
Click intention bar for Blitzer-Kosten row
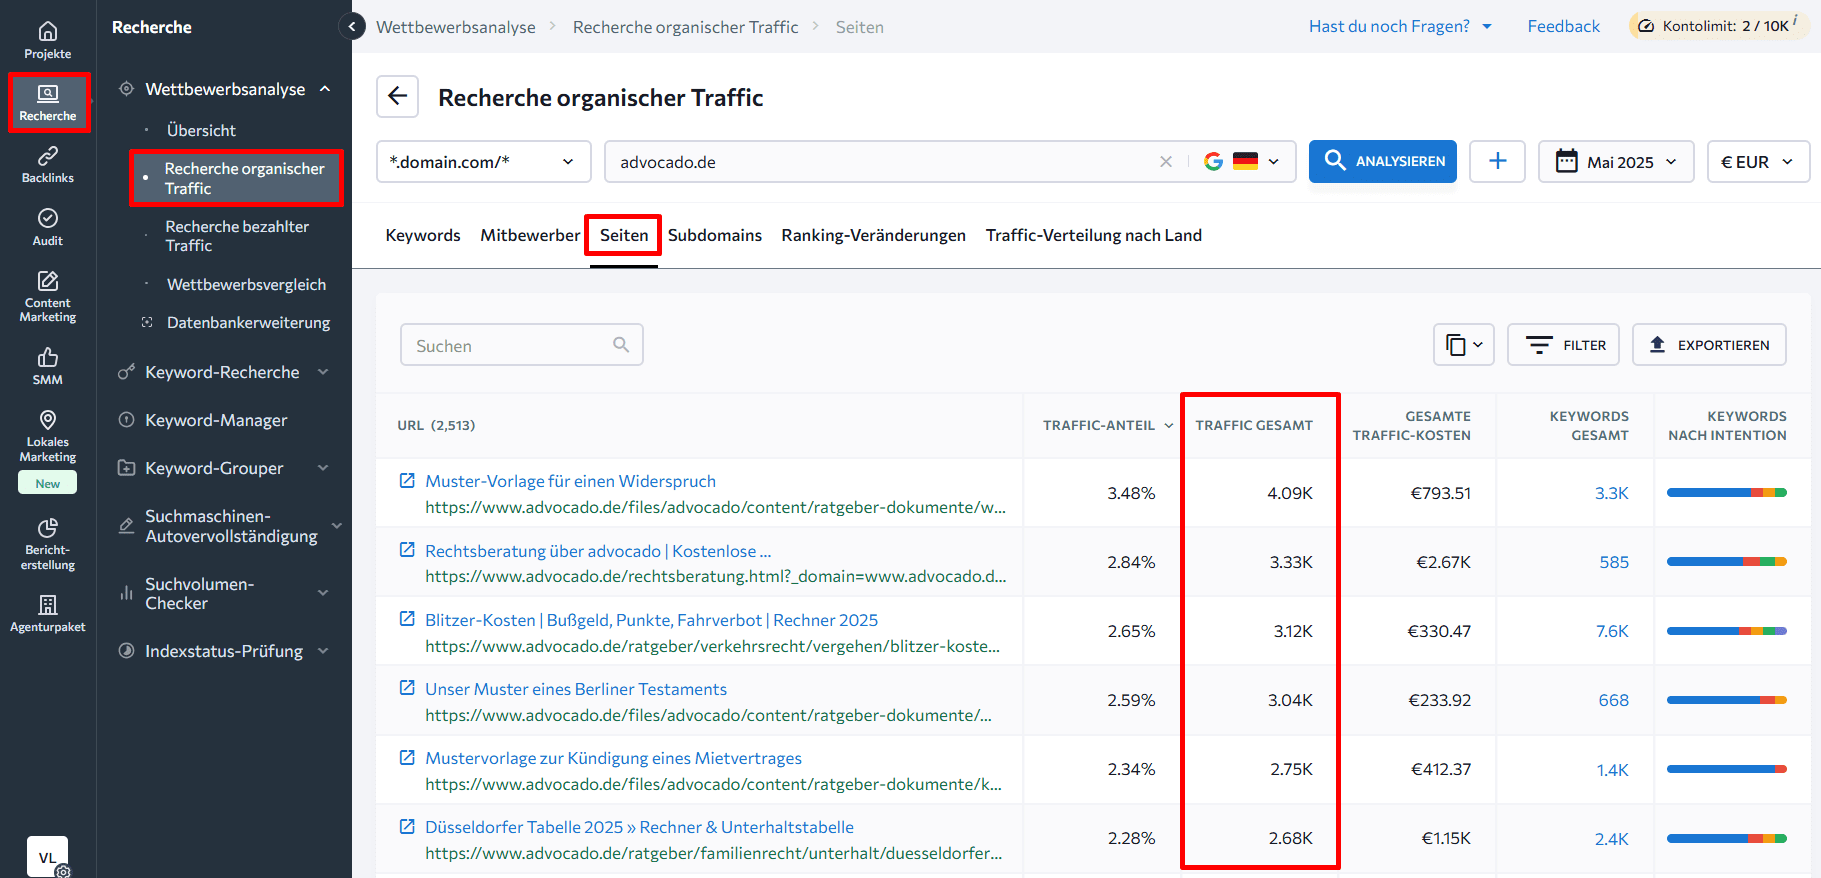1726,631
